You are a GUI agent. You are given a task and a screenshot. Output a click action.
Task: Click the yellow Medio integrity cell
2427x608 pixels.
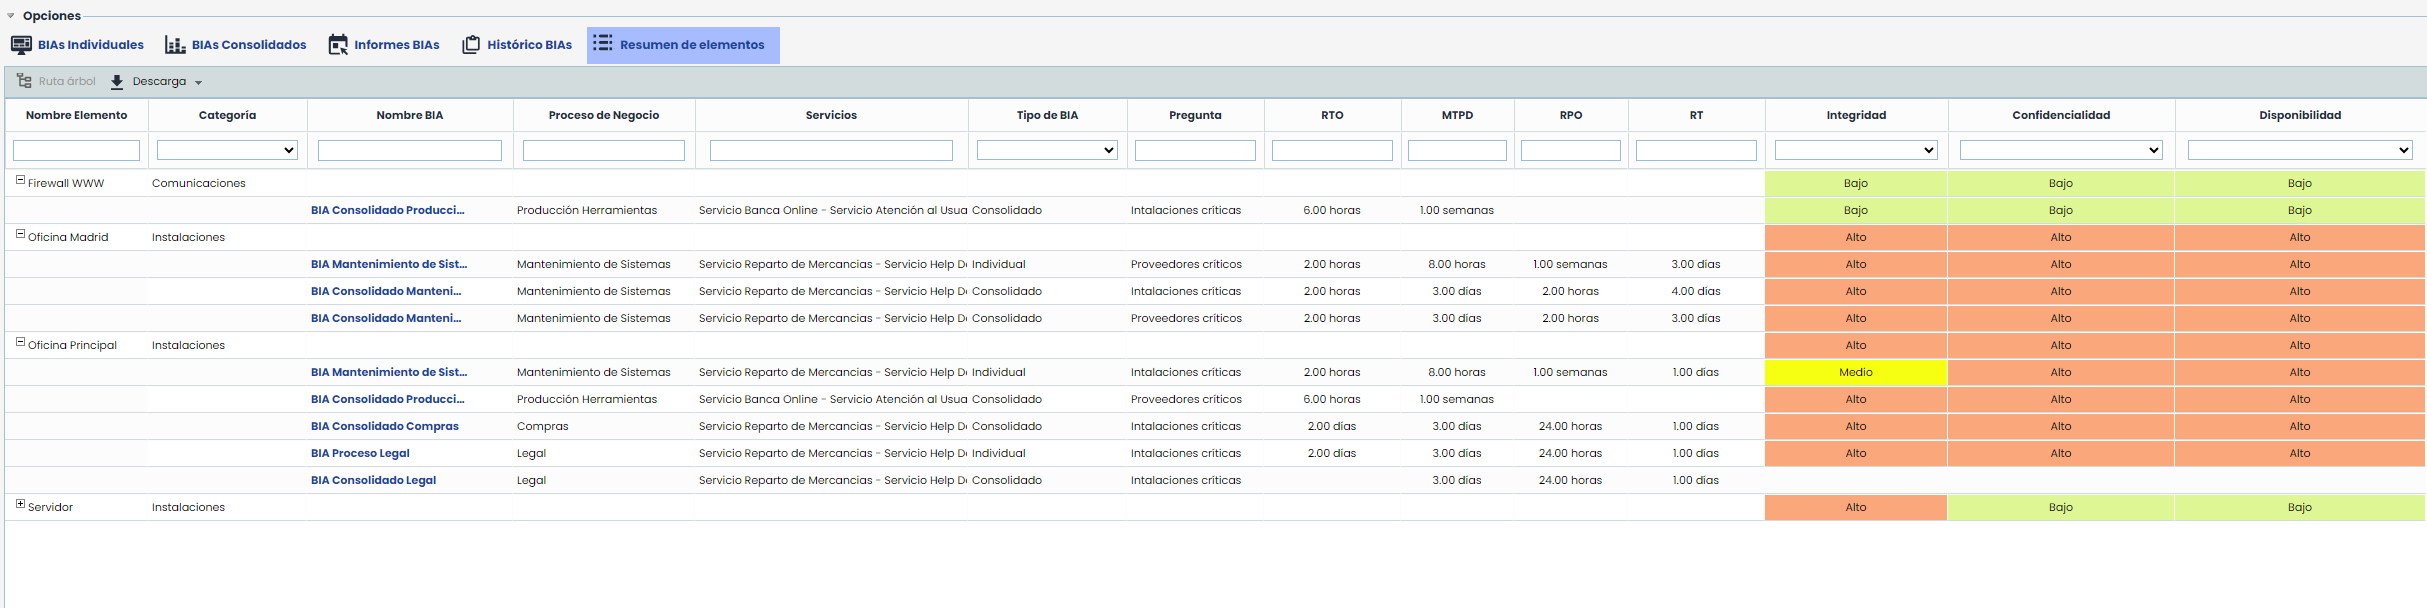(x=1855, y=372)
